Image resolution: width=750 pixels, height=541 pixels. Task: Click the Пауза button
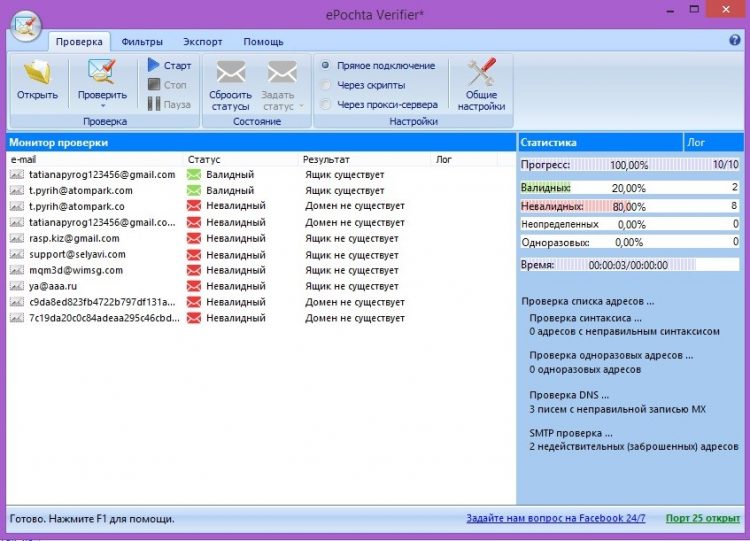(x=169, y=104)
